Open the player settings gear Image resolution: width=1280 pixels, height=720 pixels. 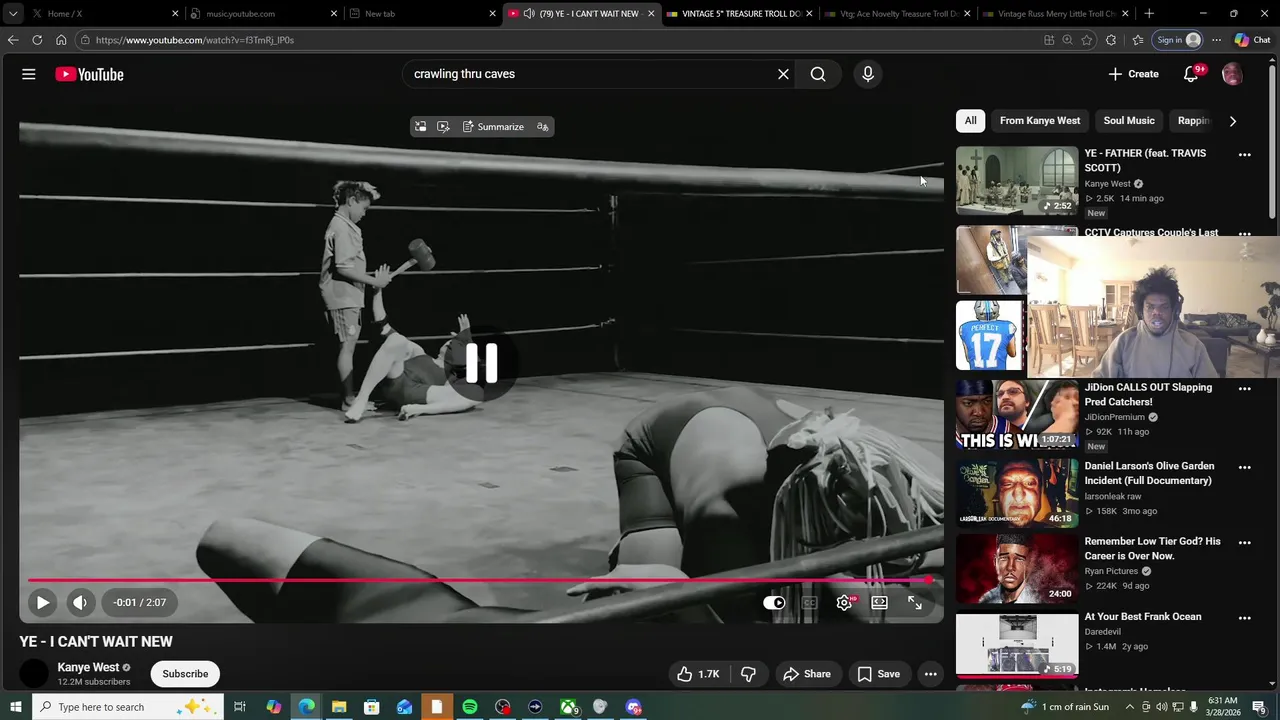tap(845, 603)
